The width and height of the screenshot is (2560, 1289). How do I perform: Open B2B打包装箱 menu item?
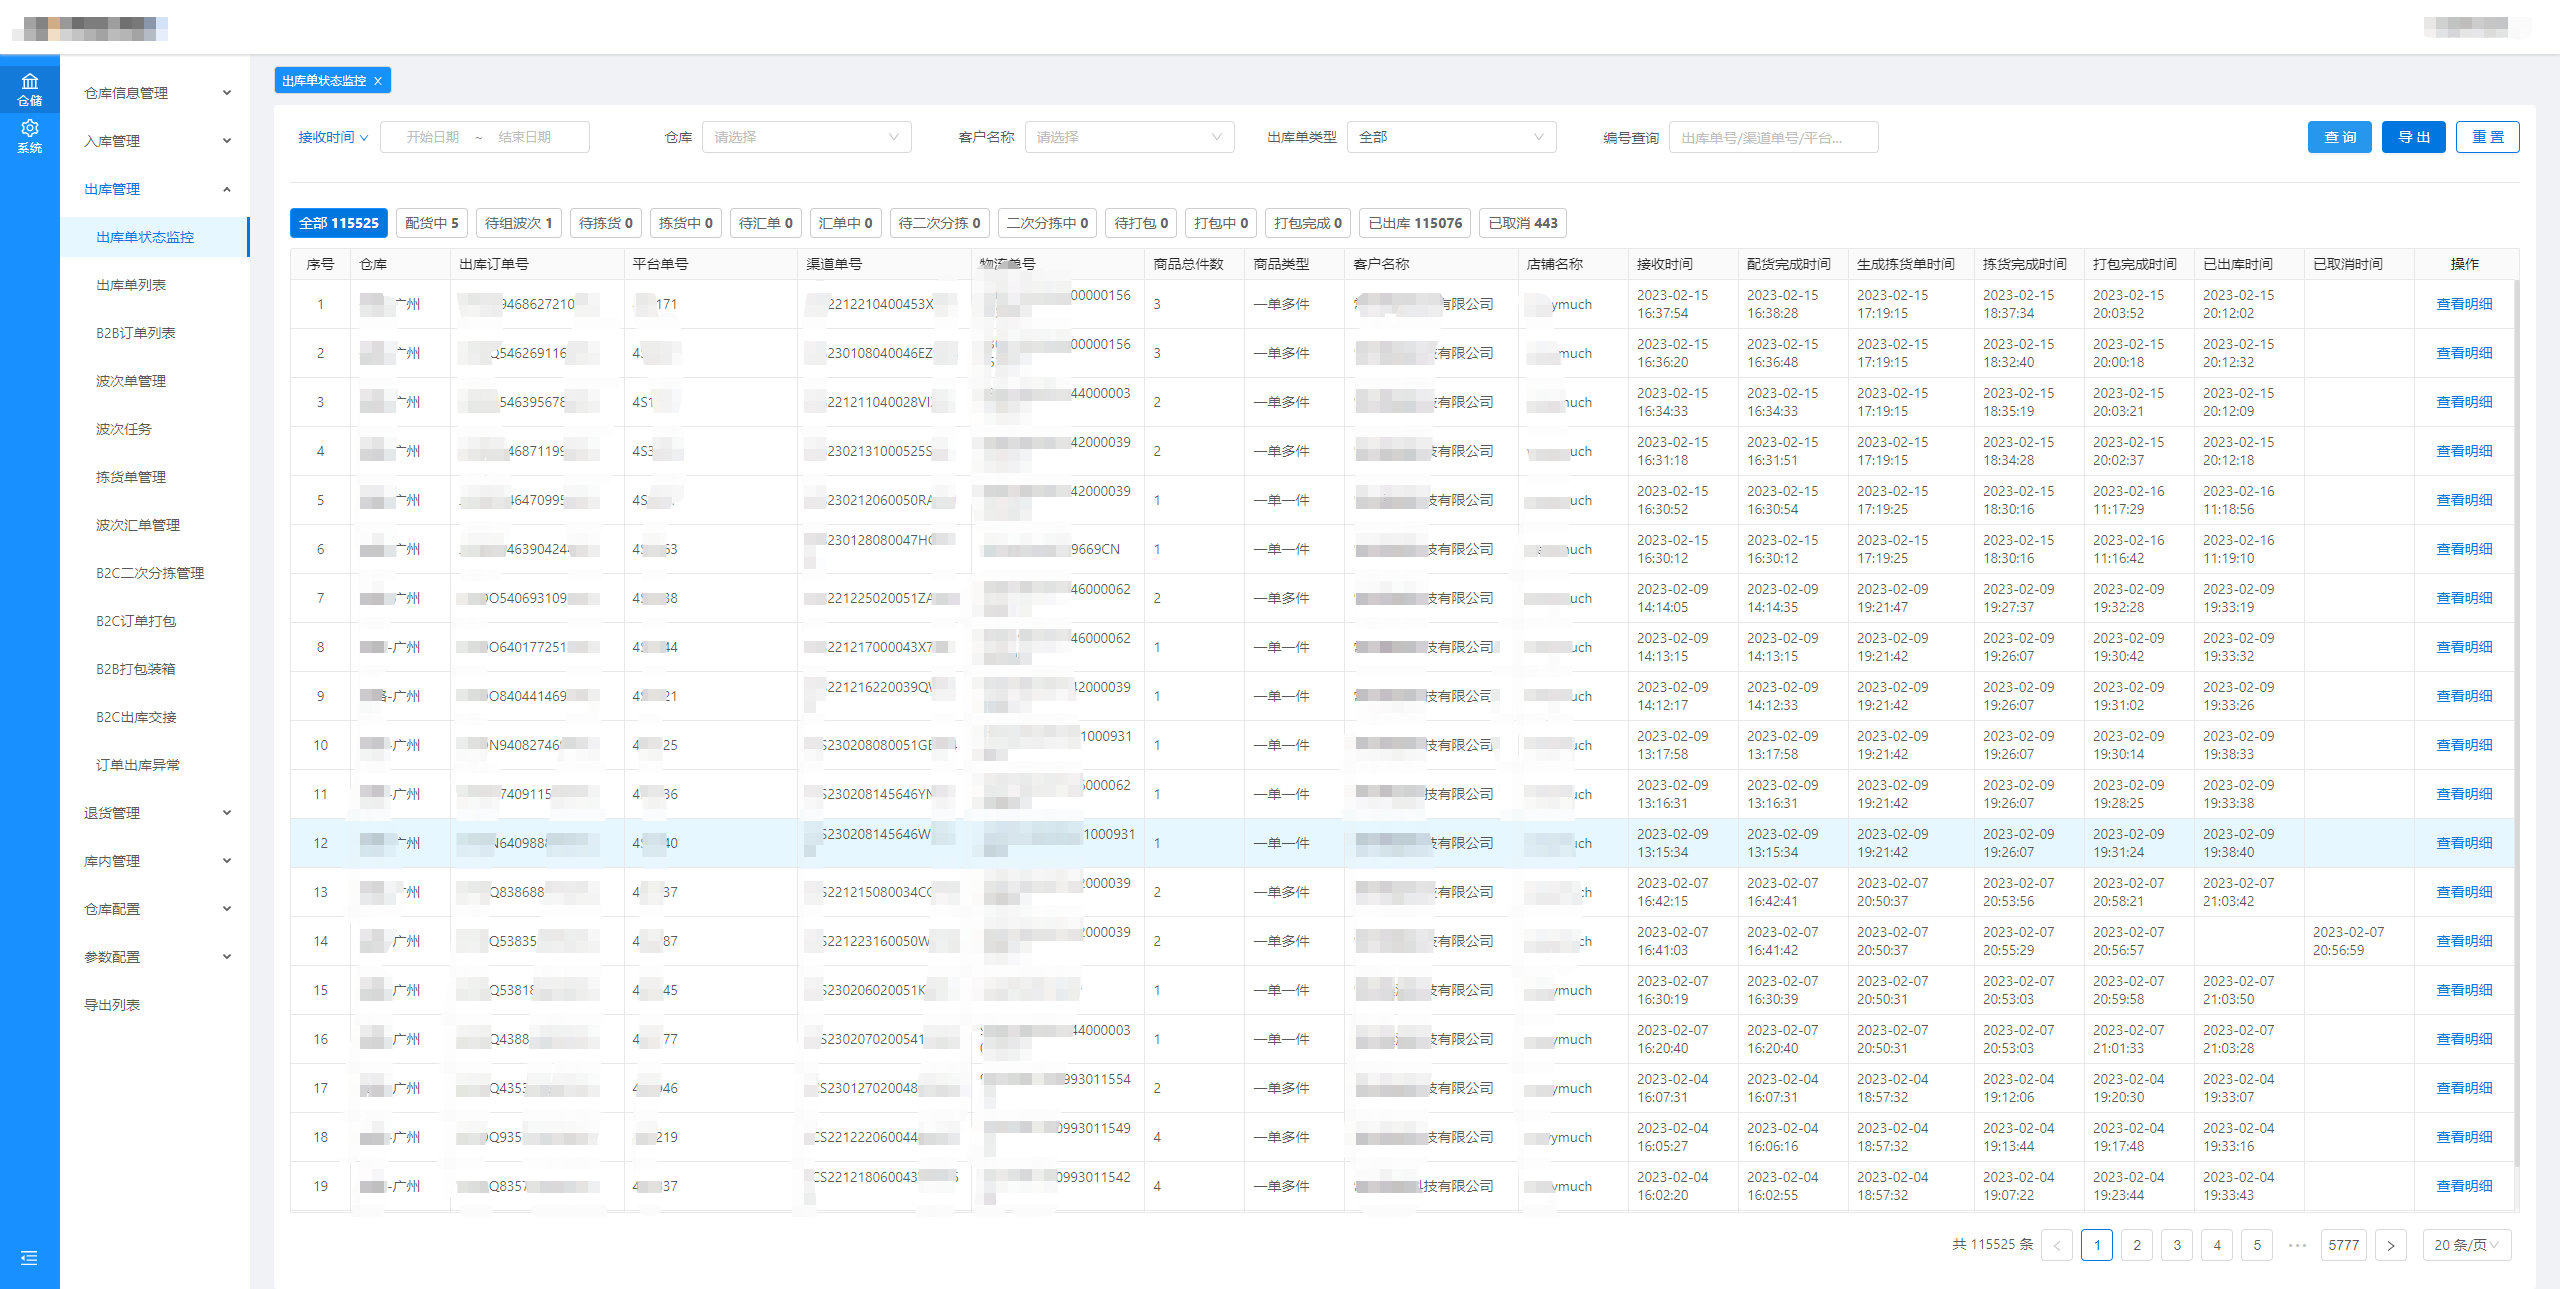pos(155,669)
